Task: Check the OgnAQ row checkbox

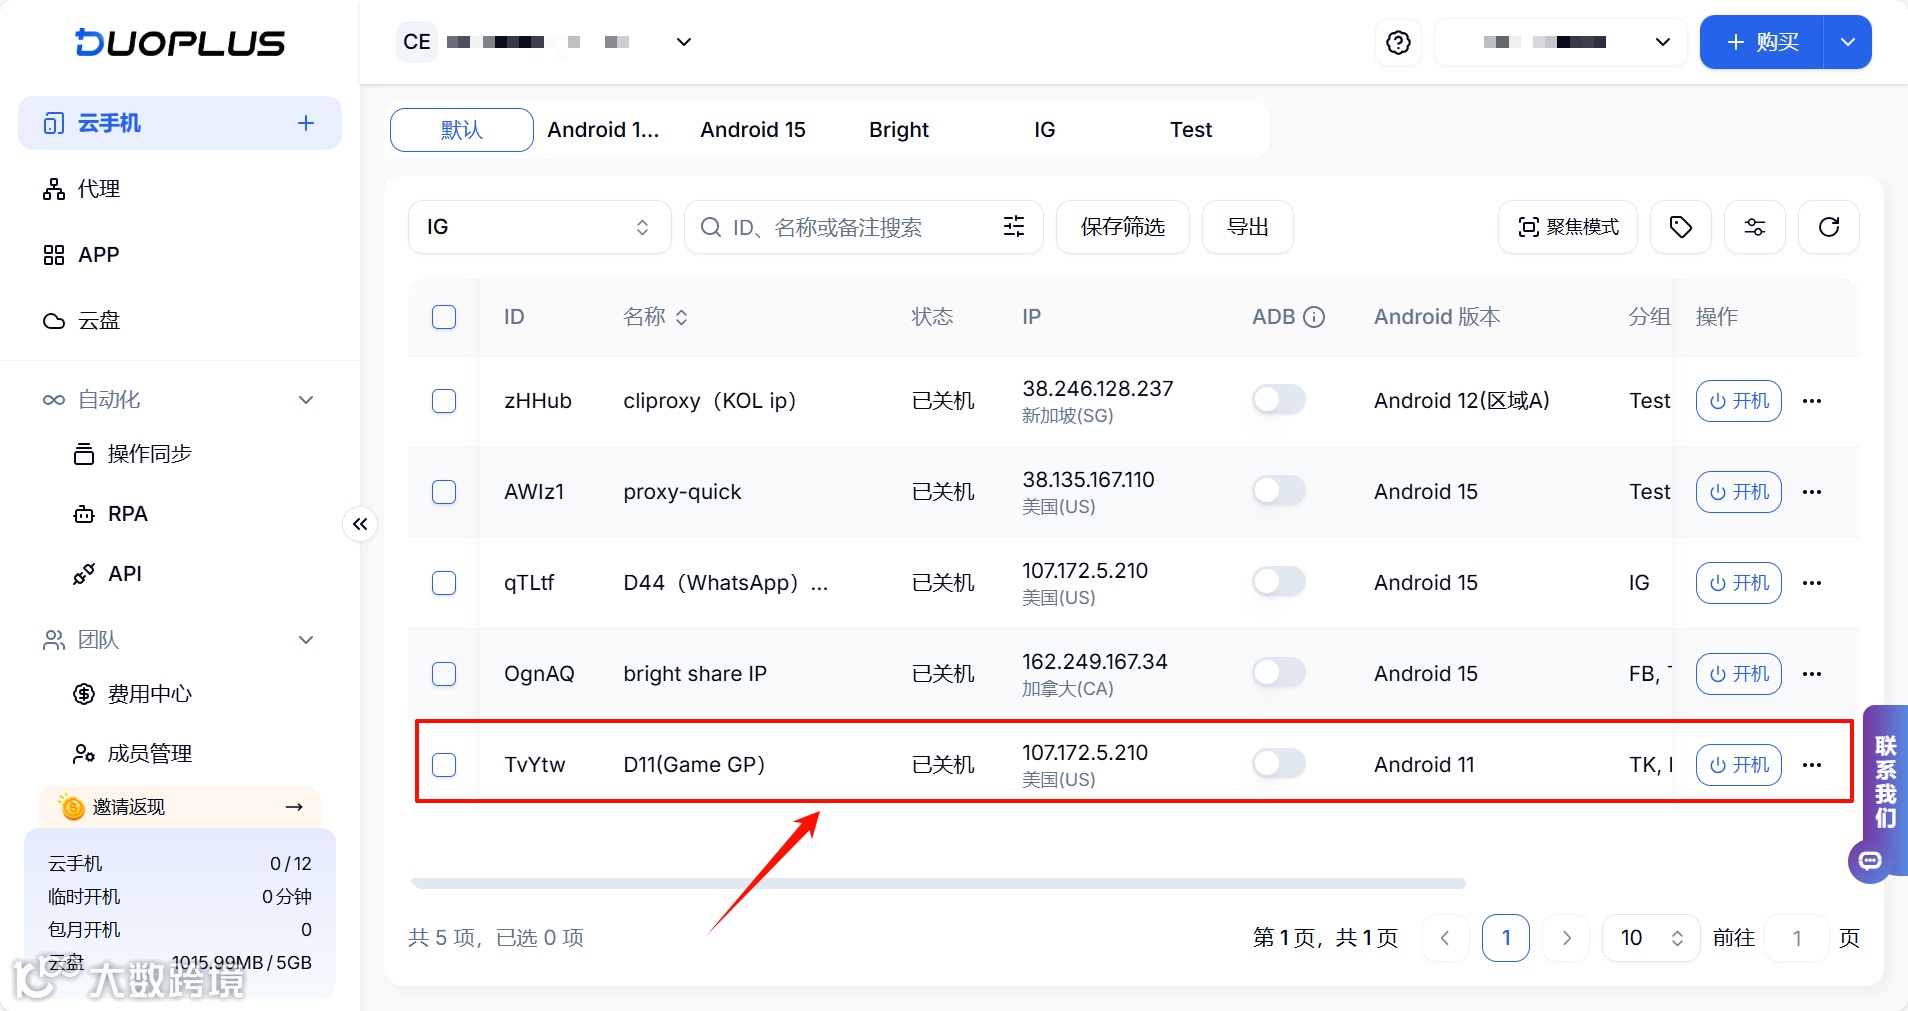Action: click(444, 674)
